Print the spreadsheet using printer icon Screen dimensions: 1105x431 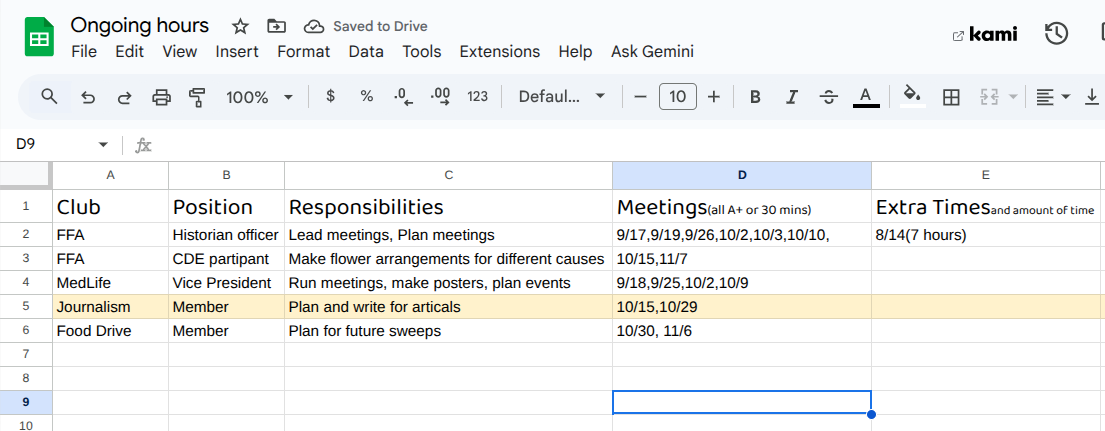point(161,97)
